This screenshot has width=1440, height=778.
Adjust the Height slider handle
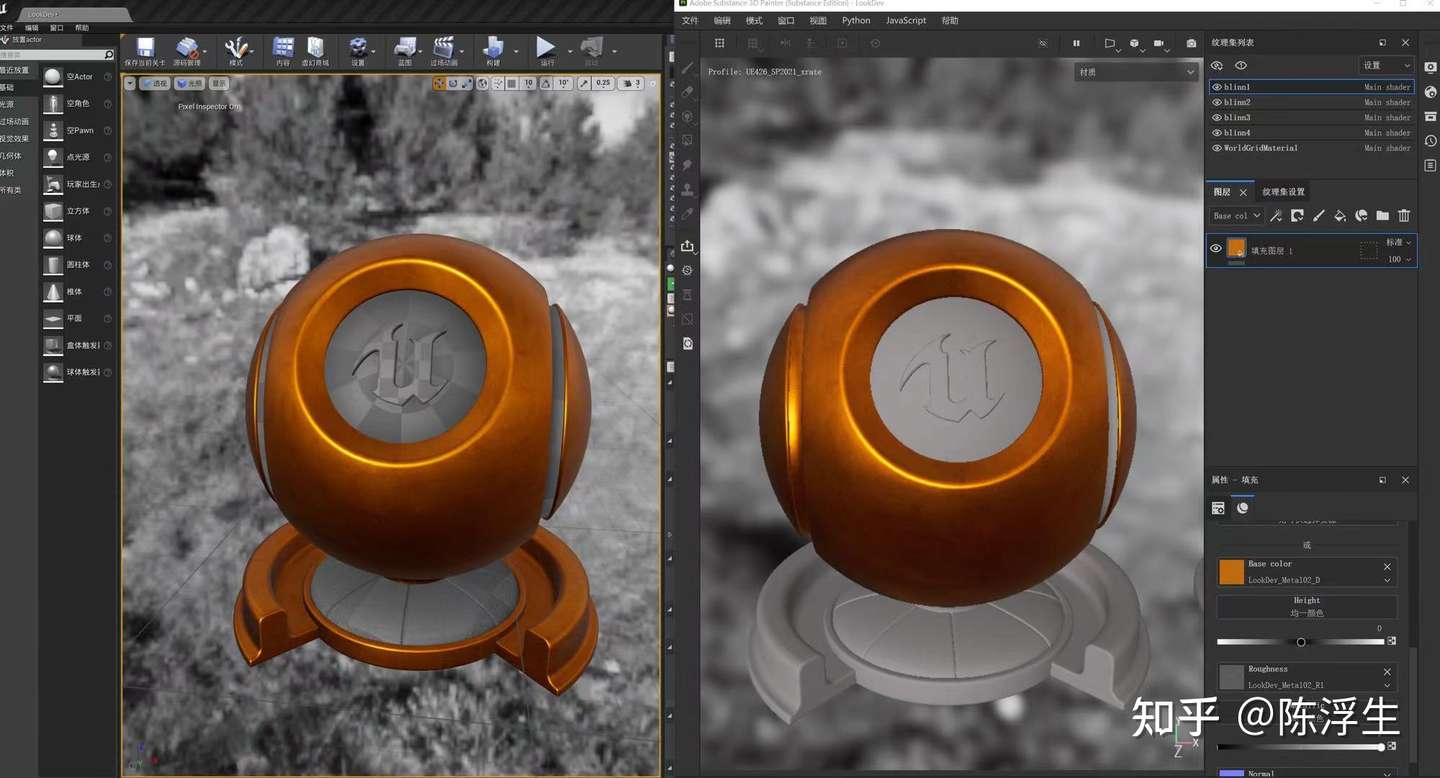point(1301,642)
